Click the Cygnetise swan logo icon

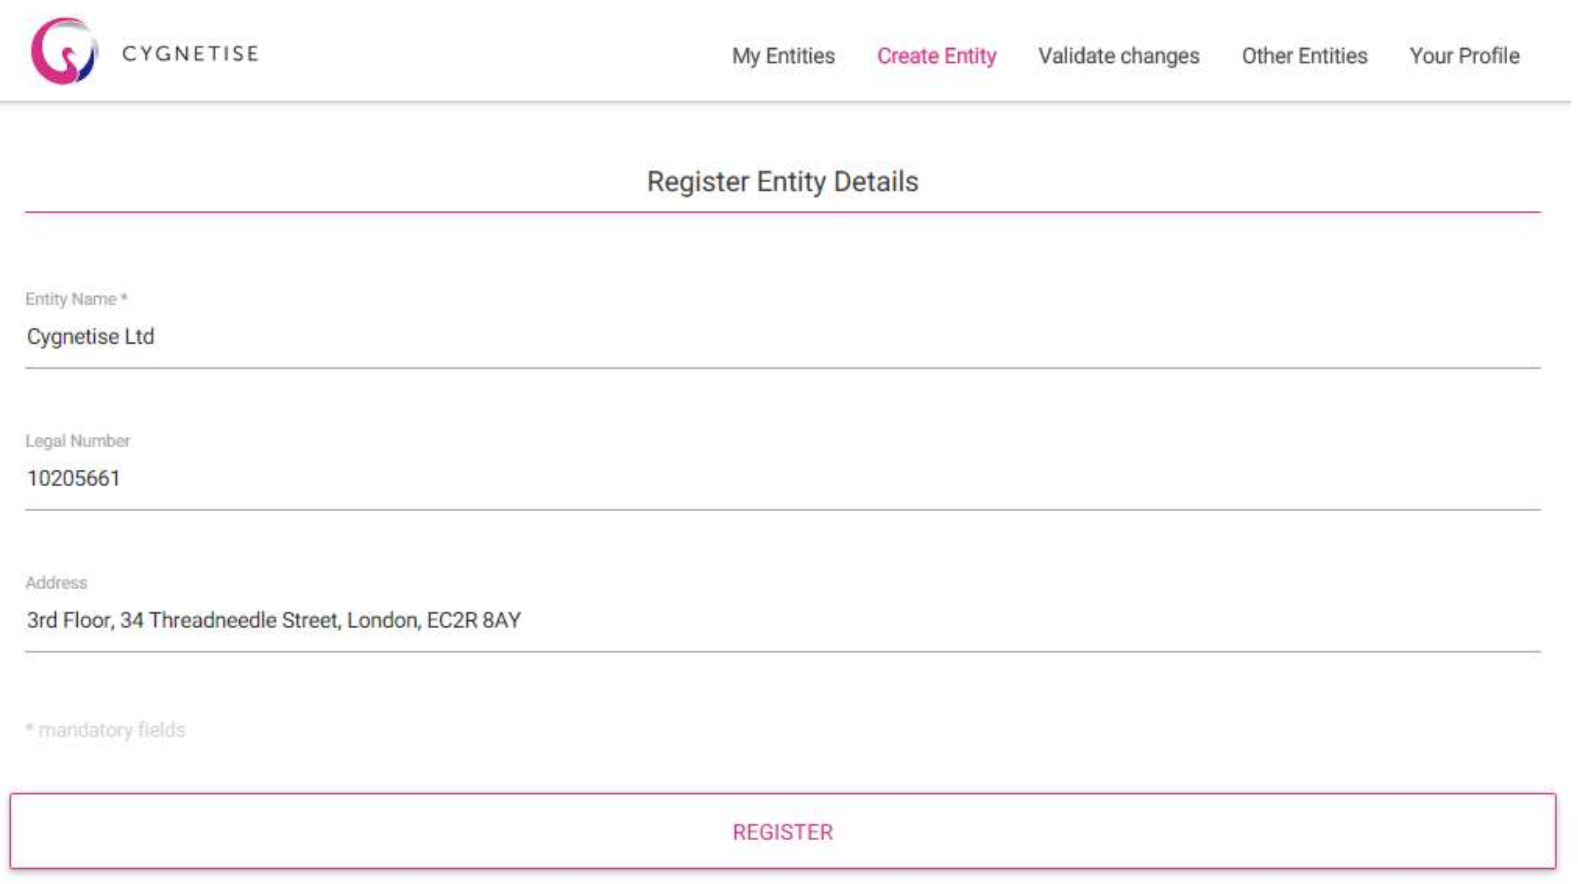point(65,52)
